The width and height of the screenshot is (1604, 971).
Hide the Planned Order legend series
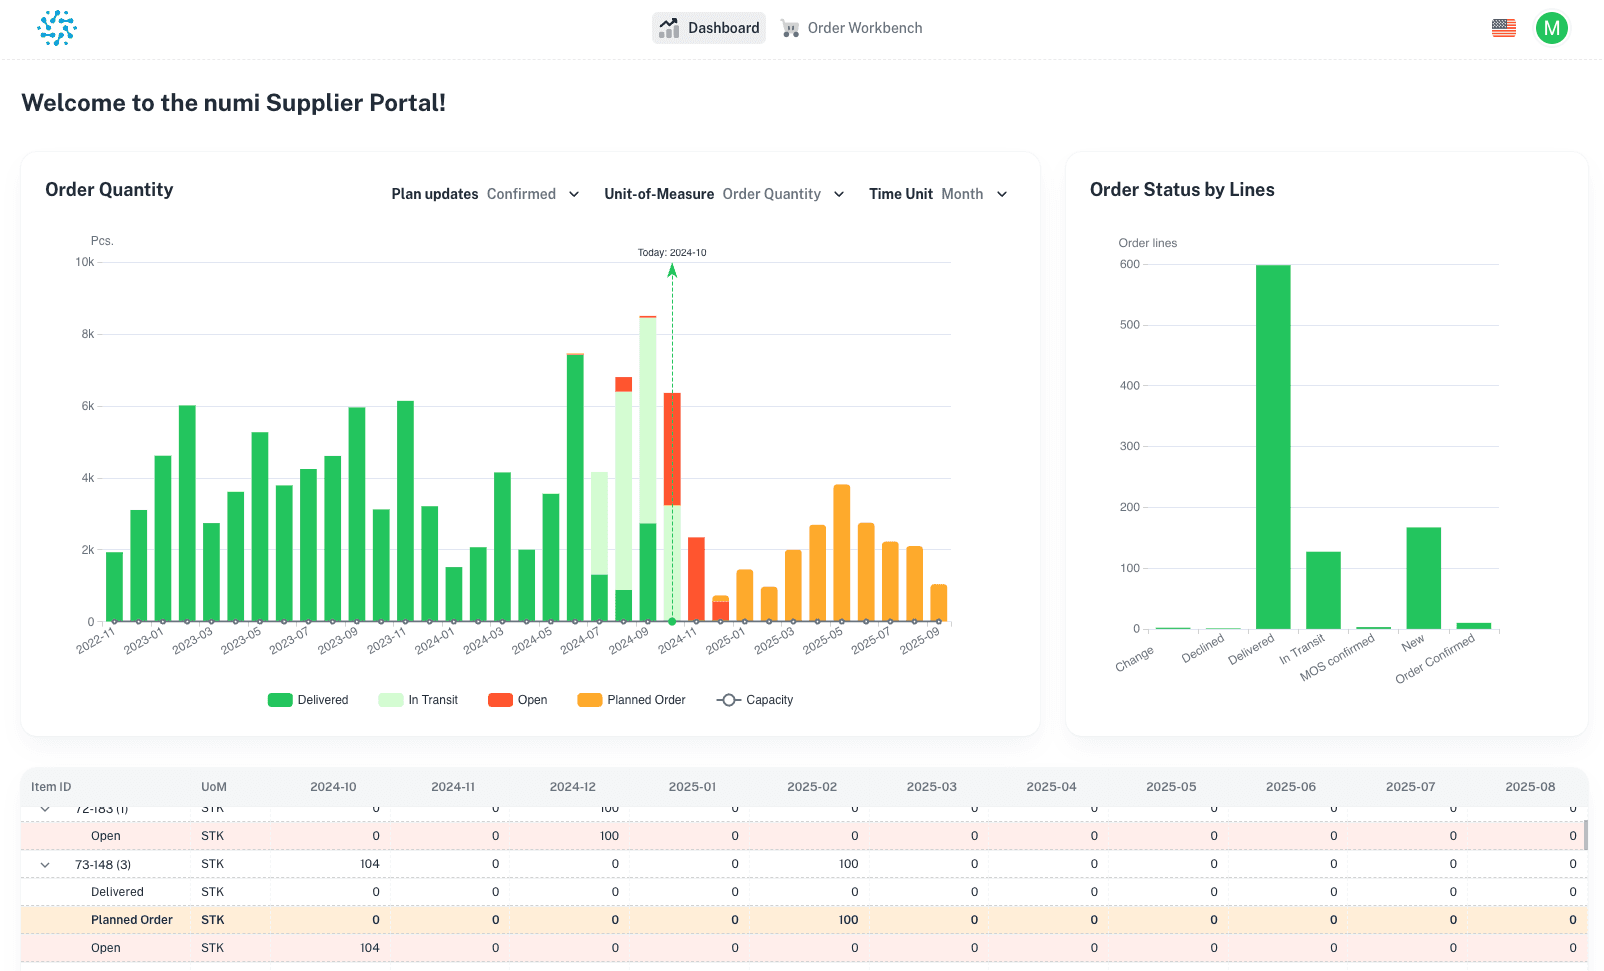(632, 700)
